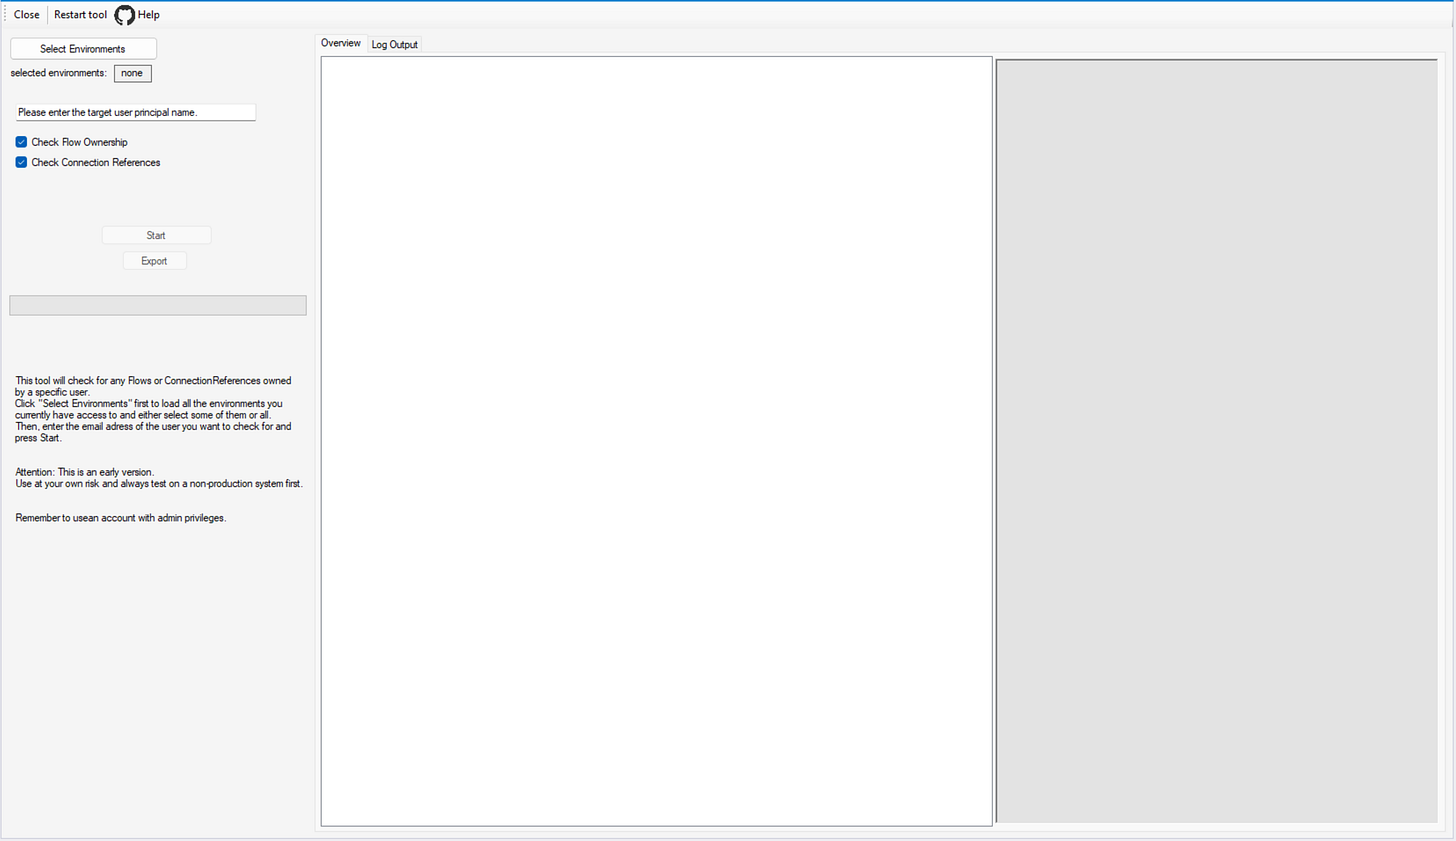Focus the target user principal name field

(135, 112)
